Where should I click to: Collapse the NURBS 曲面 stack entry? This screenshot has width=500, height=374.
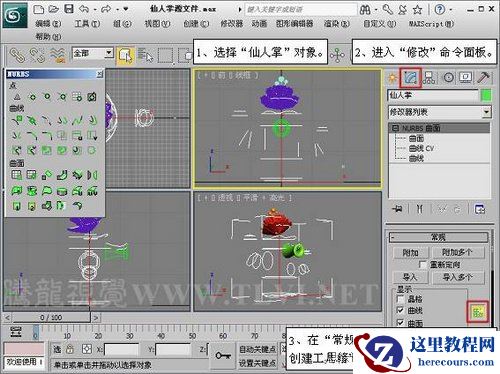tap(395, 128)
